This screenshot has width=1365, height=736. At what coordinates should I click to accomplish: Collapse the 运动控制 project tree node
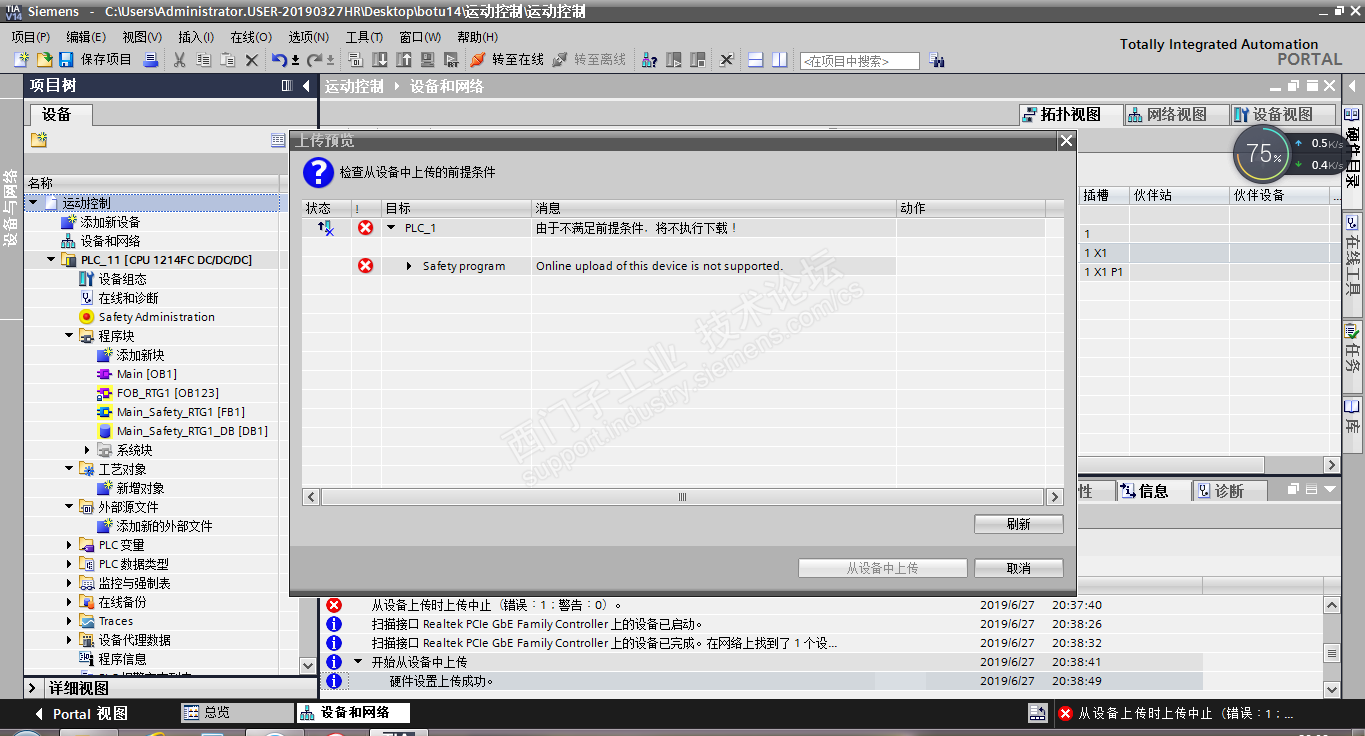click(x=33, y=203)
